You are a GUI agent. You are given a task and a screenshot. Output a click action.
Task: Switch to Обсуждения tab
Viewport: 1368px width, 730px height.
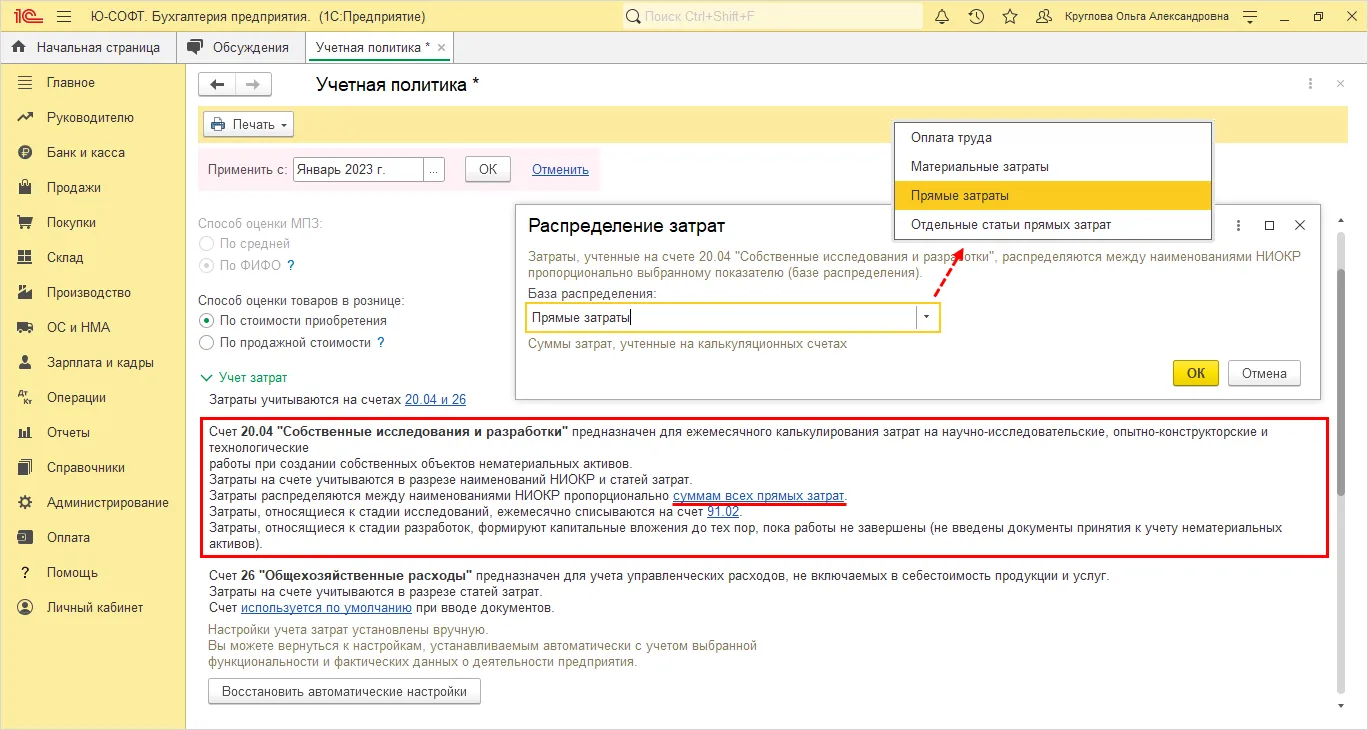click(x=240, y=48)
